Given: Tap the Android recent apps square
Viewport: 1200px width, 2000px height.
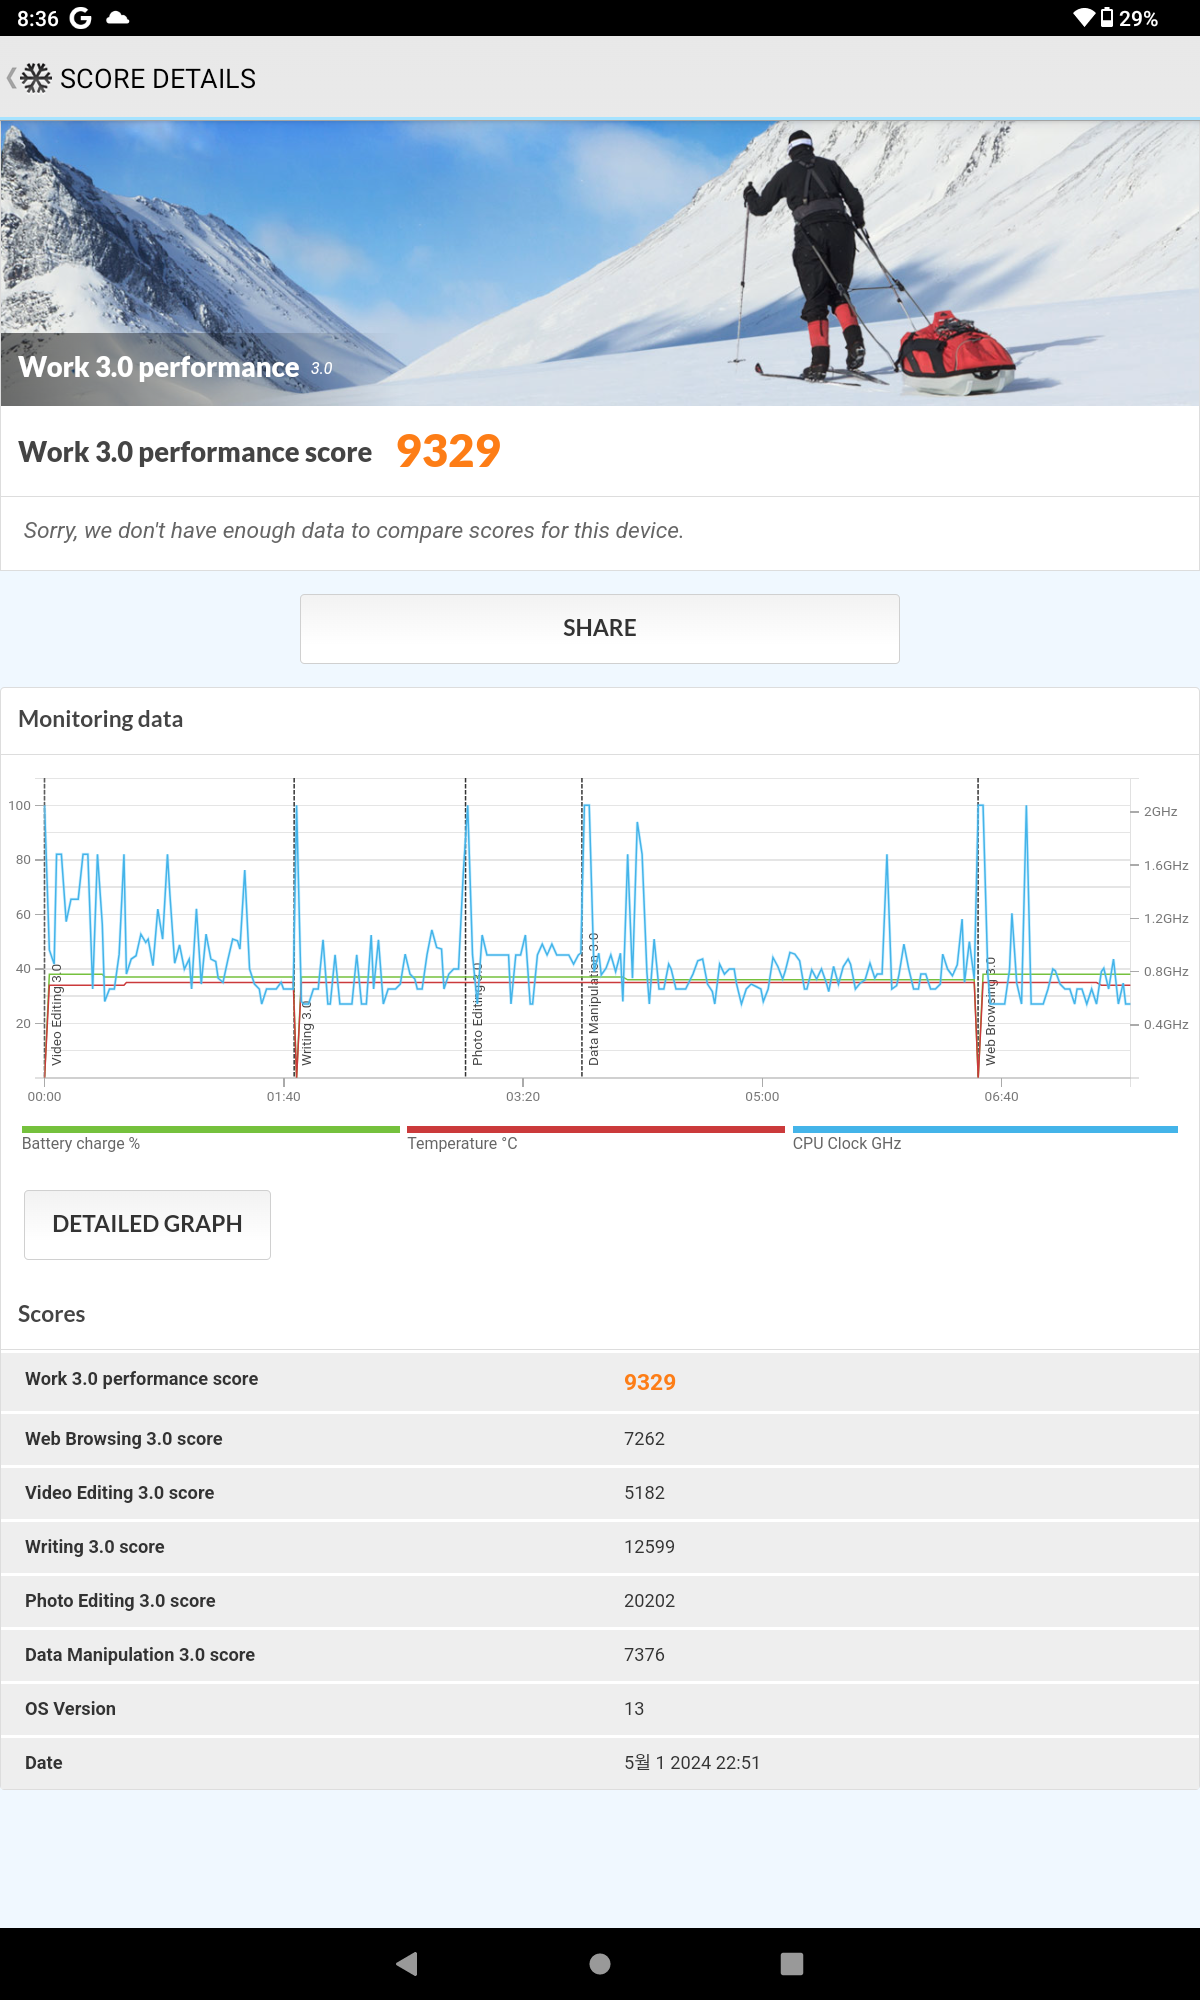Looking at the screenshot, I should (792, 1964).
